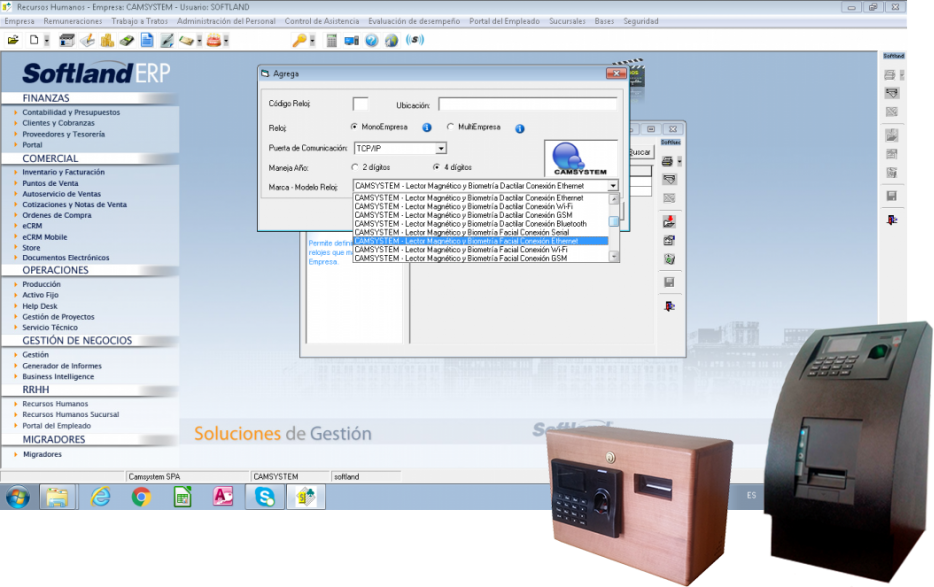This screenshot has width=934, height=587.
Task: Click the green cash bills toolbar icon
Action: click(127, 40)
